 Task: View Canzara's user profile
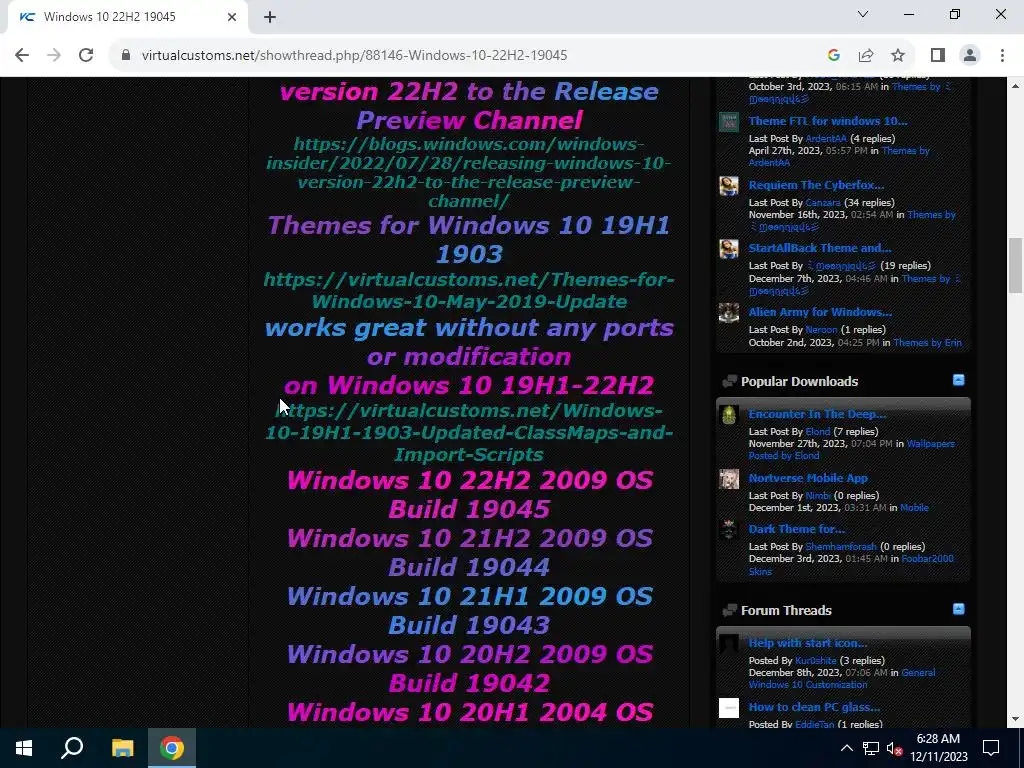pyautogui.click(x=823, y=202)
